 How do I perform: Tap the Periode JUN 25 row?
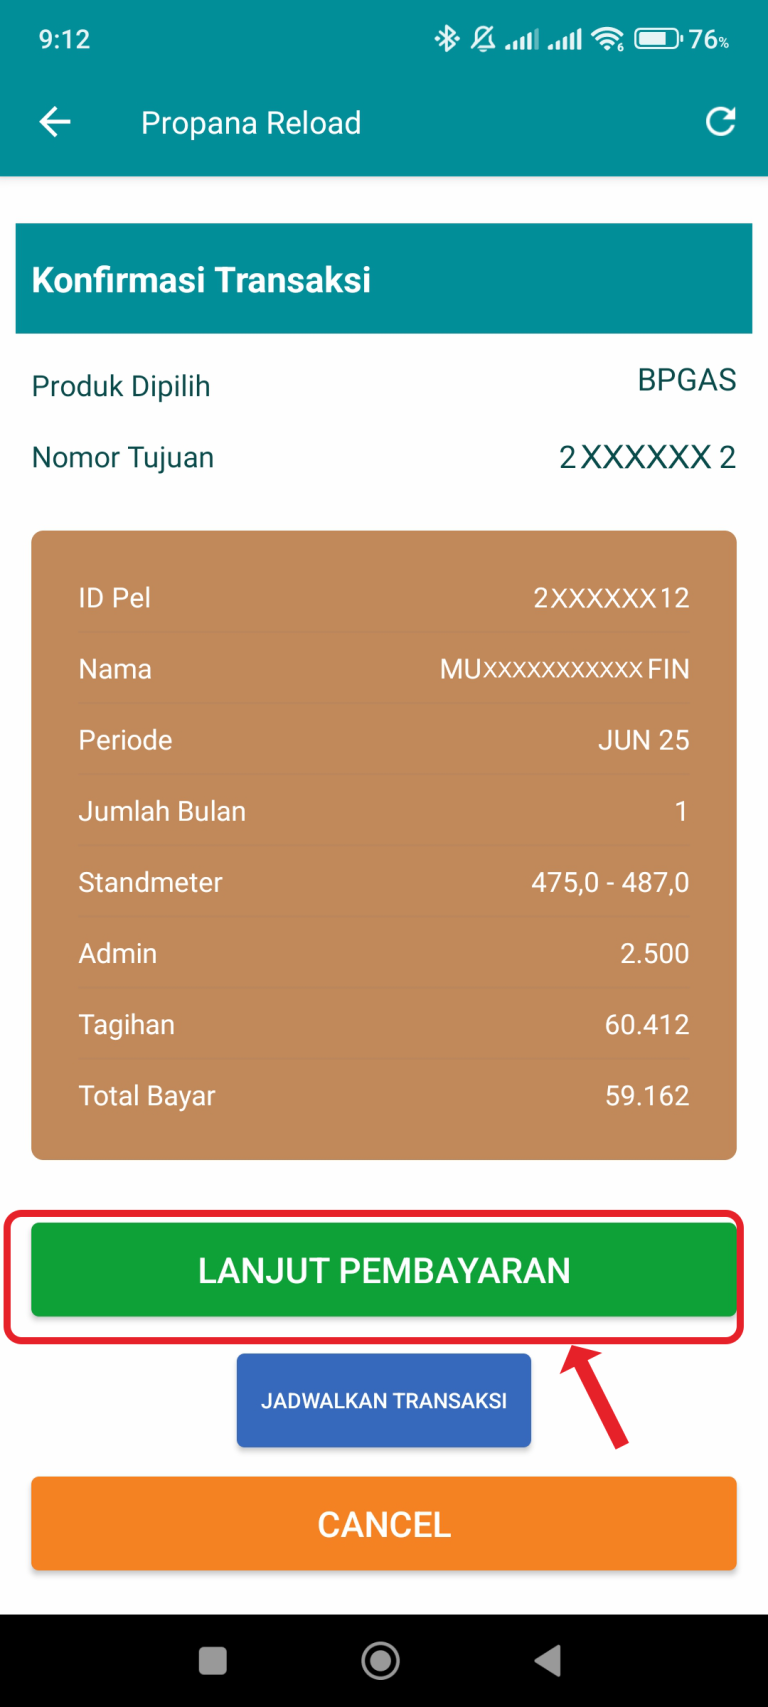(384, 740)
